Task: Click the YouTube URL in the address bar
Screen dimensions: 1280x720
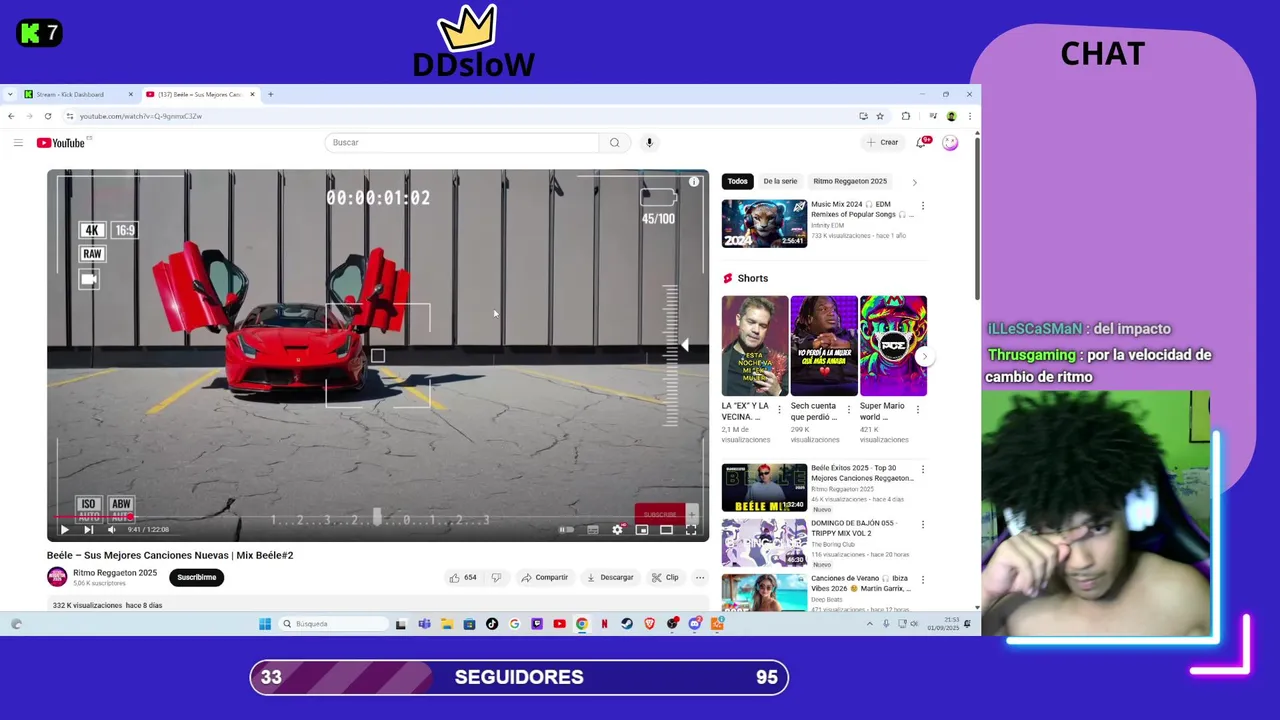Action: point(141,116)
